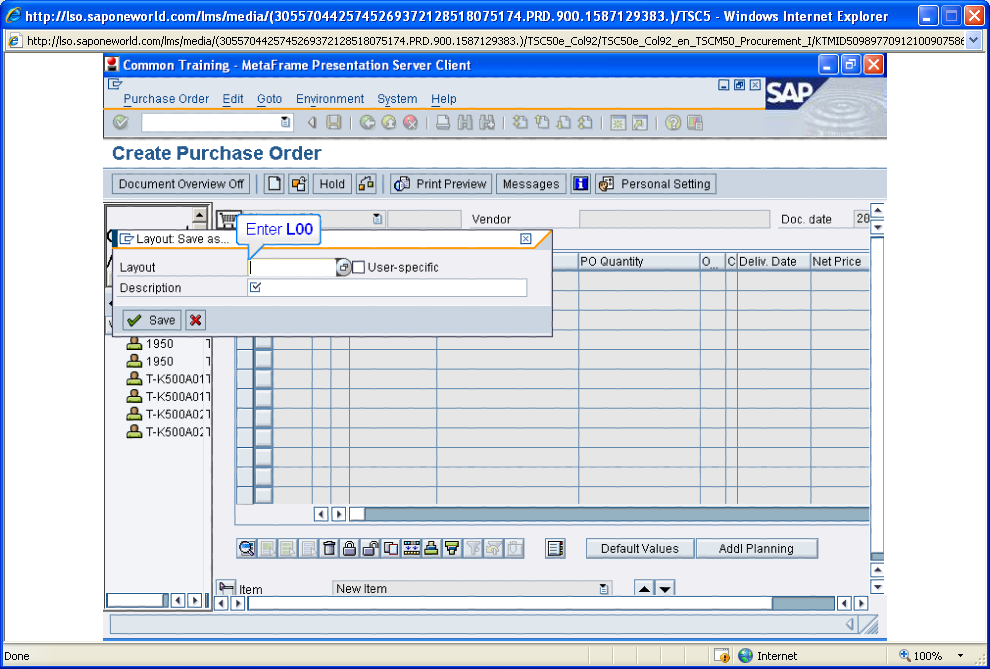Click the Other Purchase Order icon
This screenshot has height=669, width=990.
tap(299, 184)
